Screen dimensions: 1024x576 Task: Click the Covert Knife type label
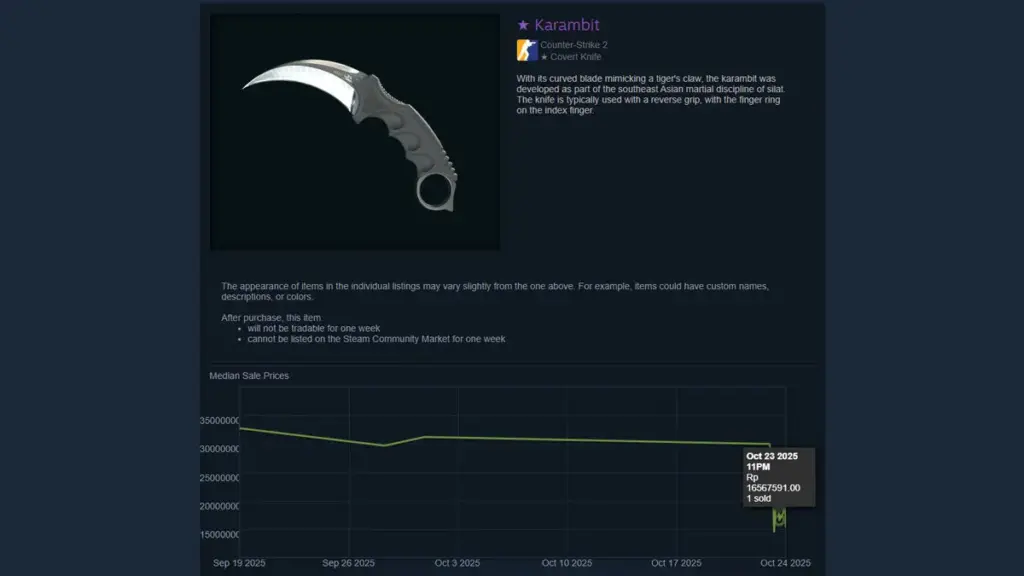click(571, 57)
